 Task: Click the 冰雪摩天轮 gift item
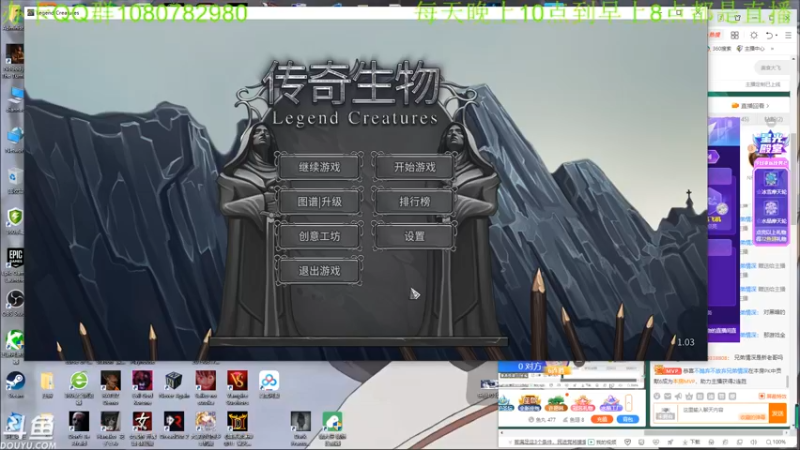[771, 183]
